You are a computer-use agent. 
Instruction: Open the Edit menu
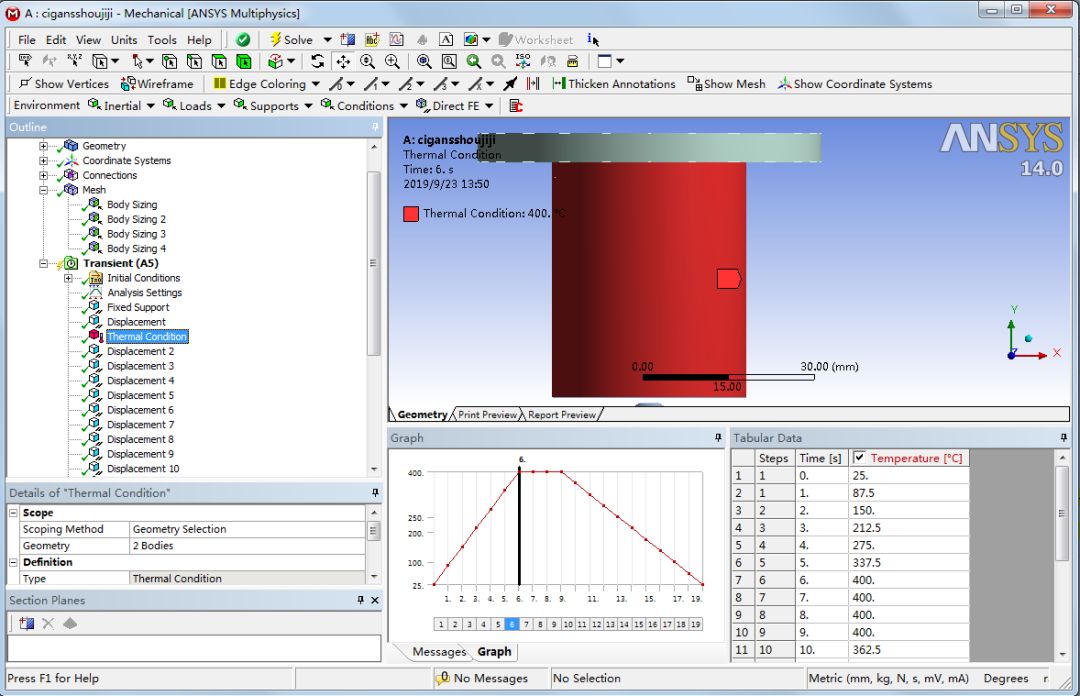(56, 40)
